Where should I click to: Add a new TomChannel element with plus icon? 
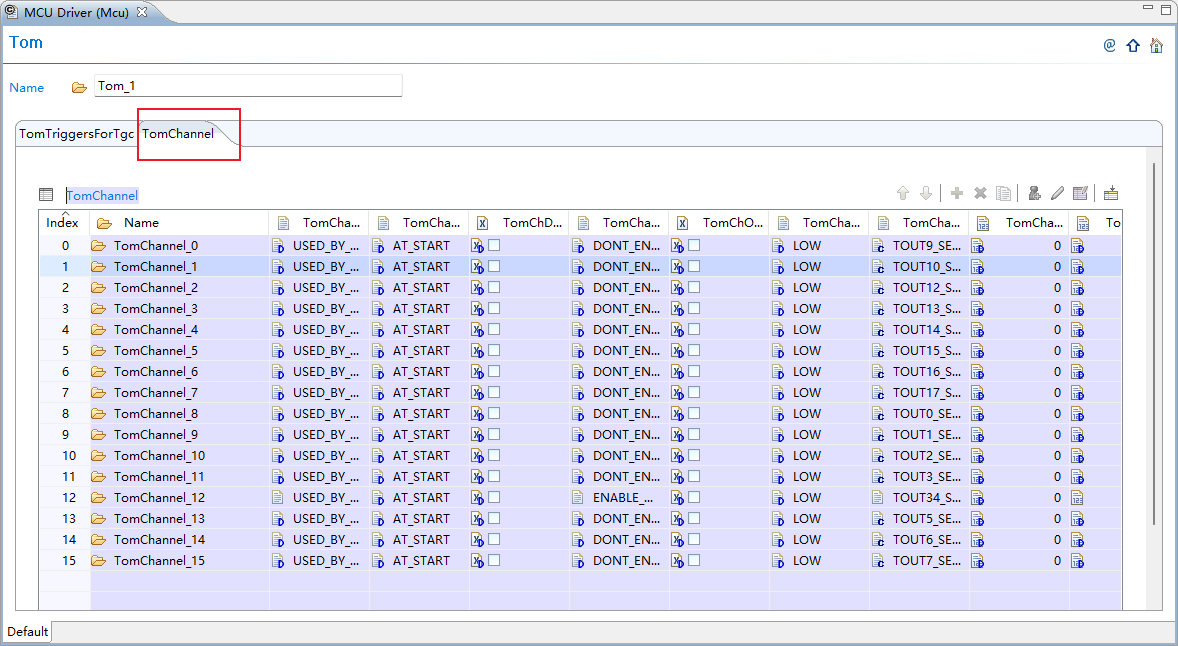pos(956,194)
